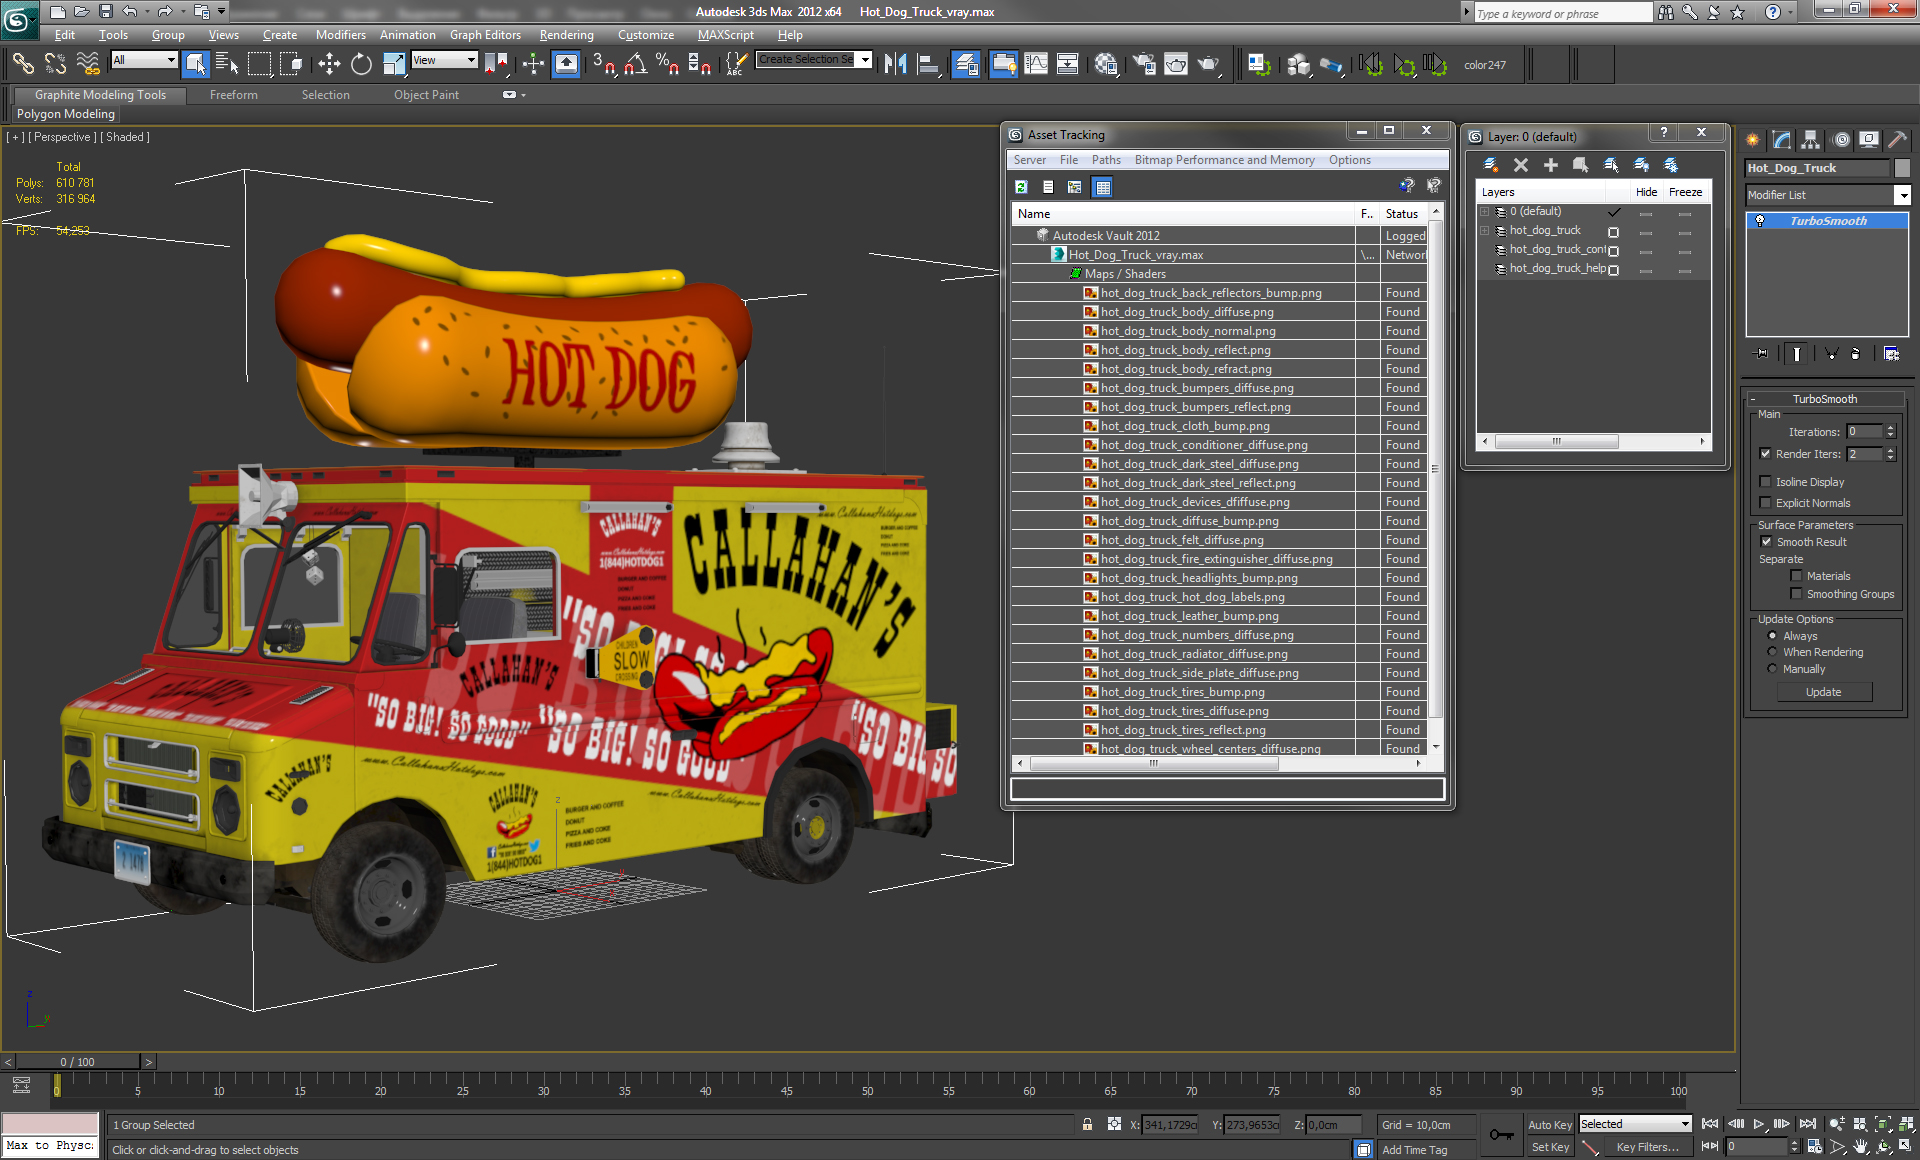This screenshot has width=1920, height=1160.
Task: Open the Modifiers menu
Action: point(340,35)
